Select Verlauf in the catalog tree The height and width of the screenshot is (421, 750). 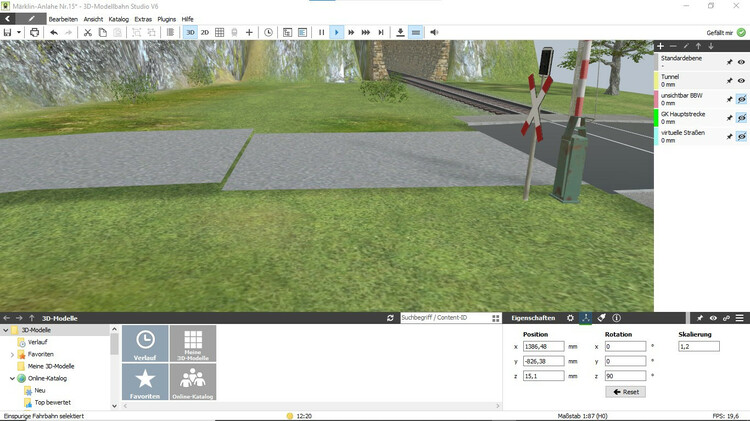tap(37, 342)
